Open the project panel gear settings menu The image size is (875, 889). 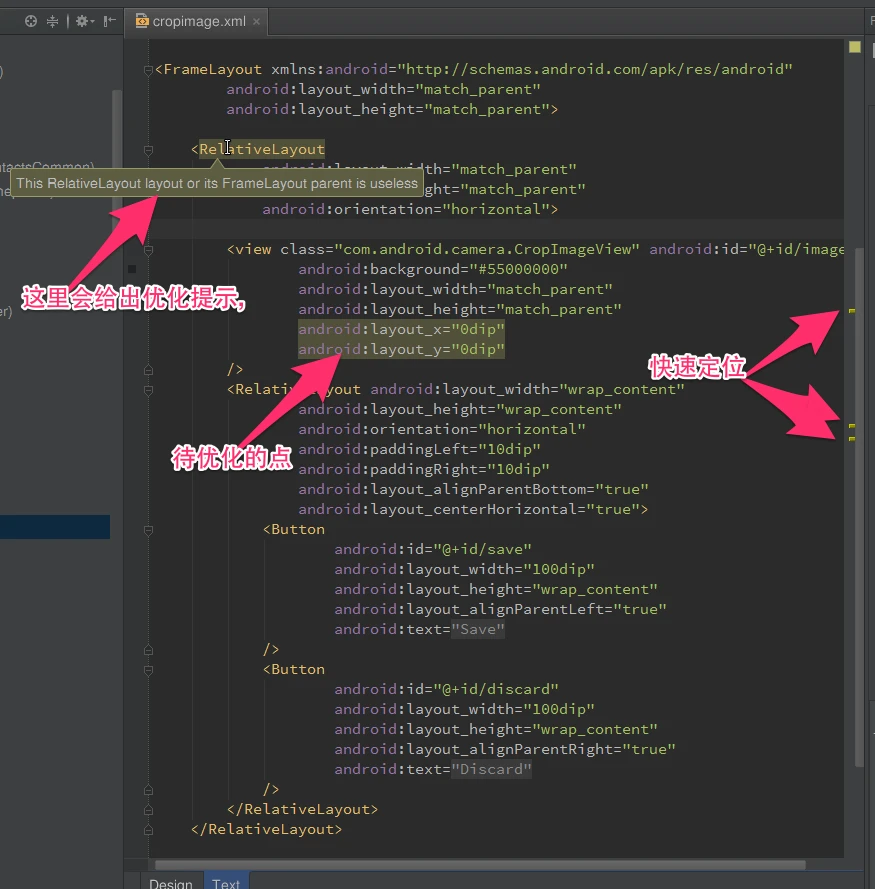(x=82, y=21)
